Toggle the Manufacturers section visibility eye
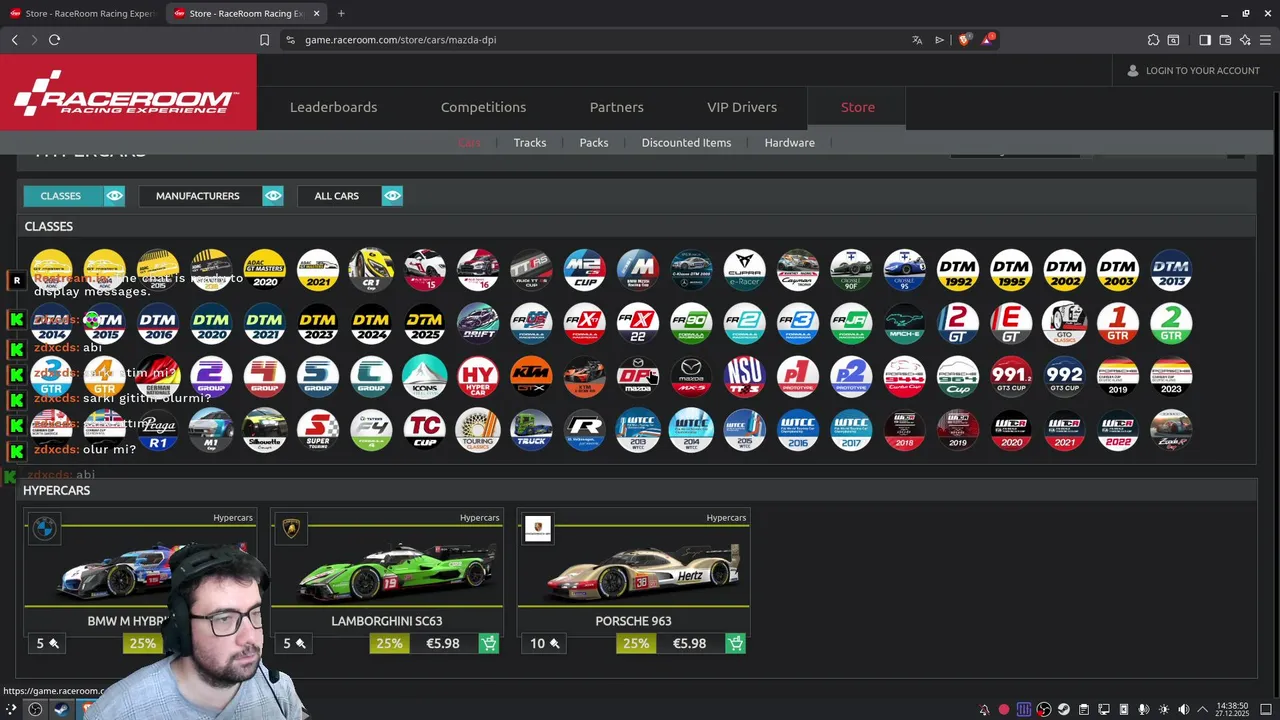The image size is (1280, 720). click(273, 196)
